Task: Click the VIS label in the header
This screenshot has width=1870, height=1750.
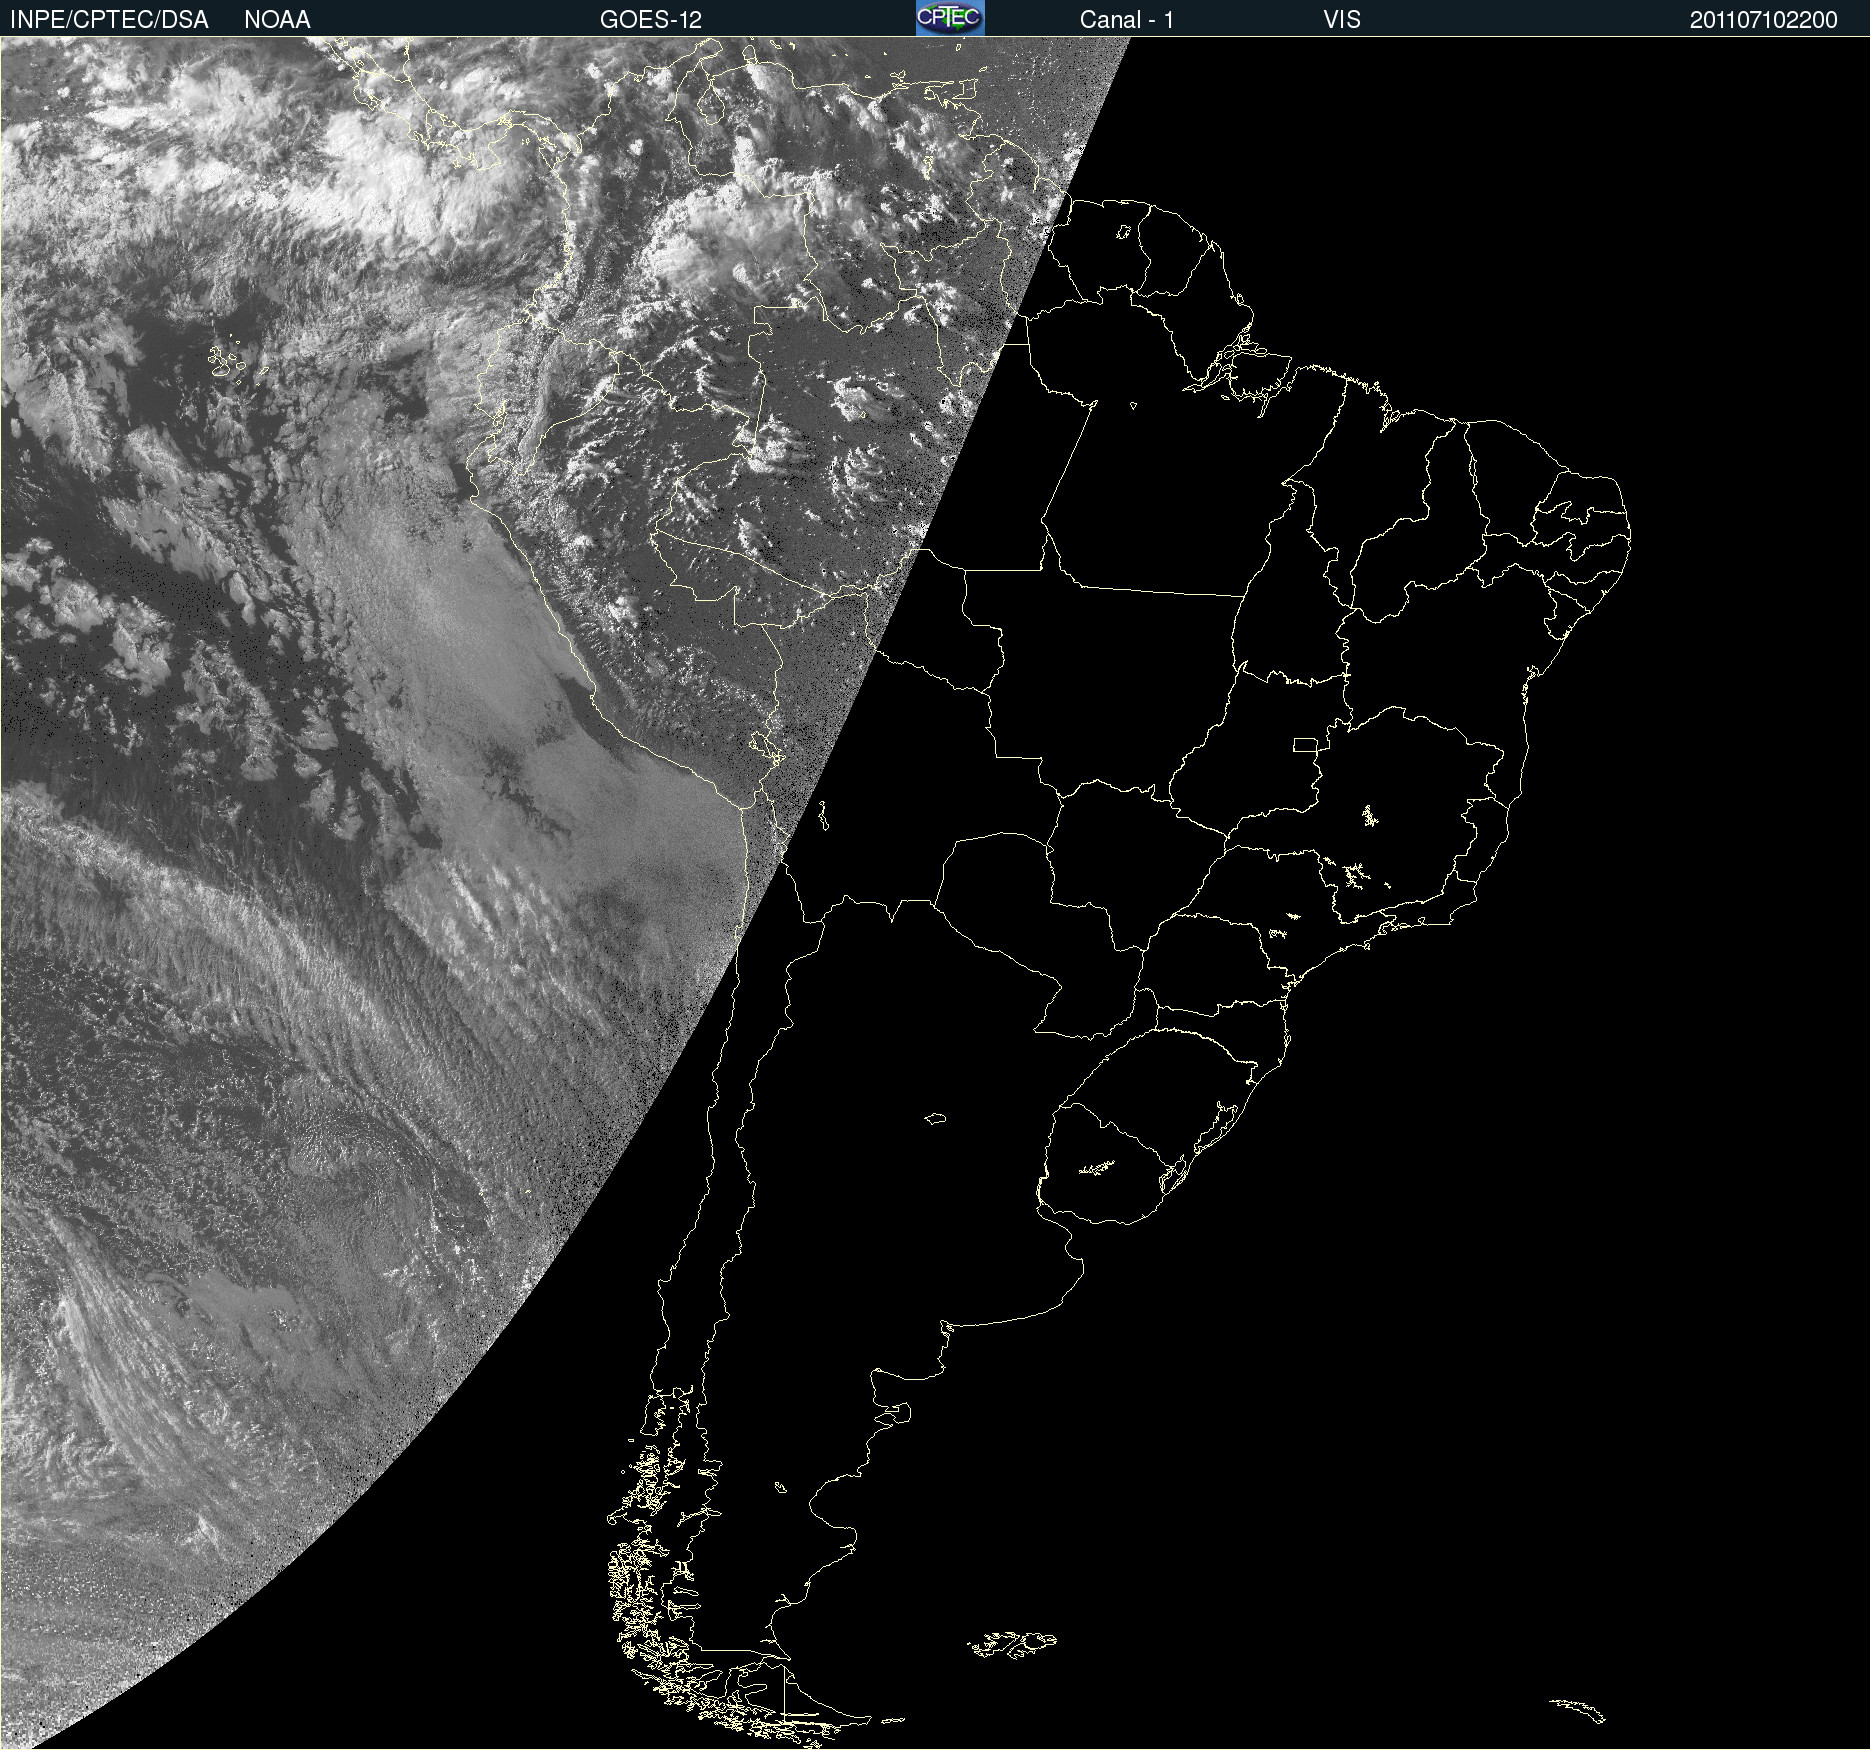Action: click(1342, 20)
